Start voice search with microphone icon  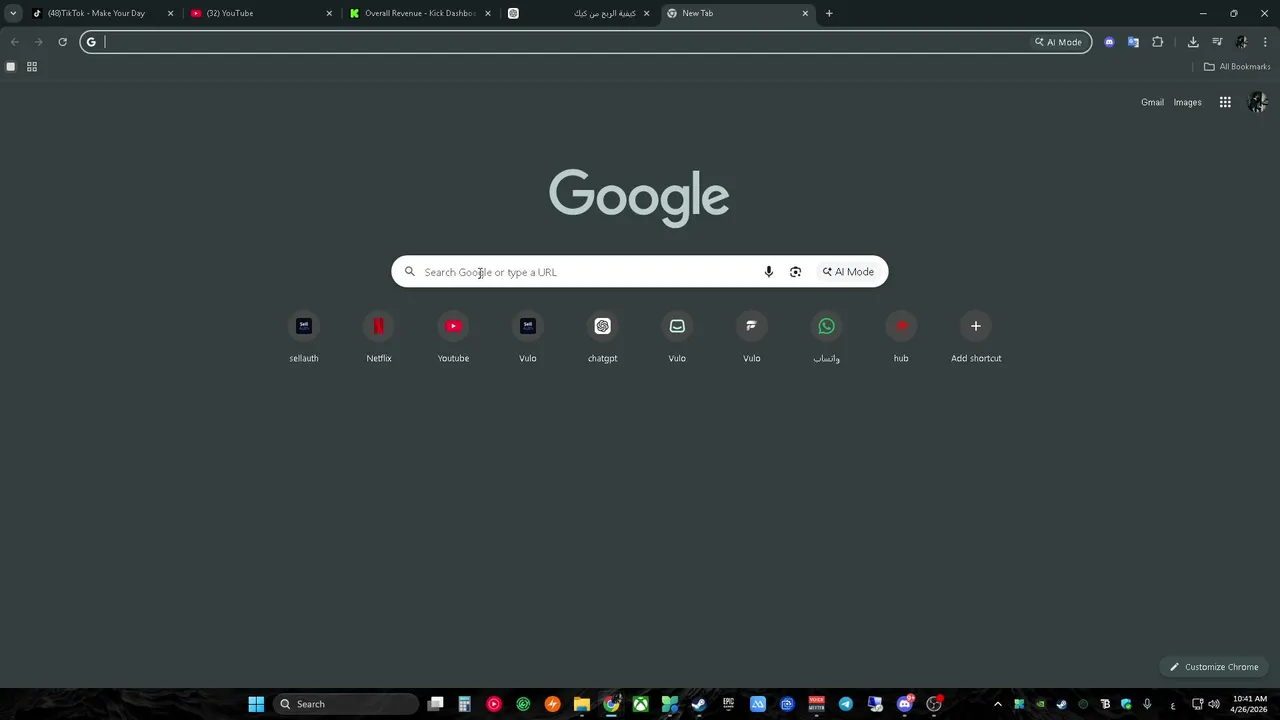click(768, 272)
